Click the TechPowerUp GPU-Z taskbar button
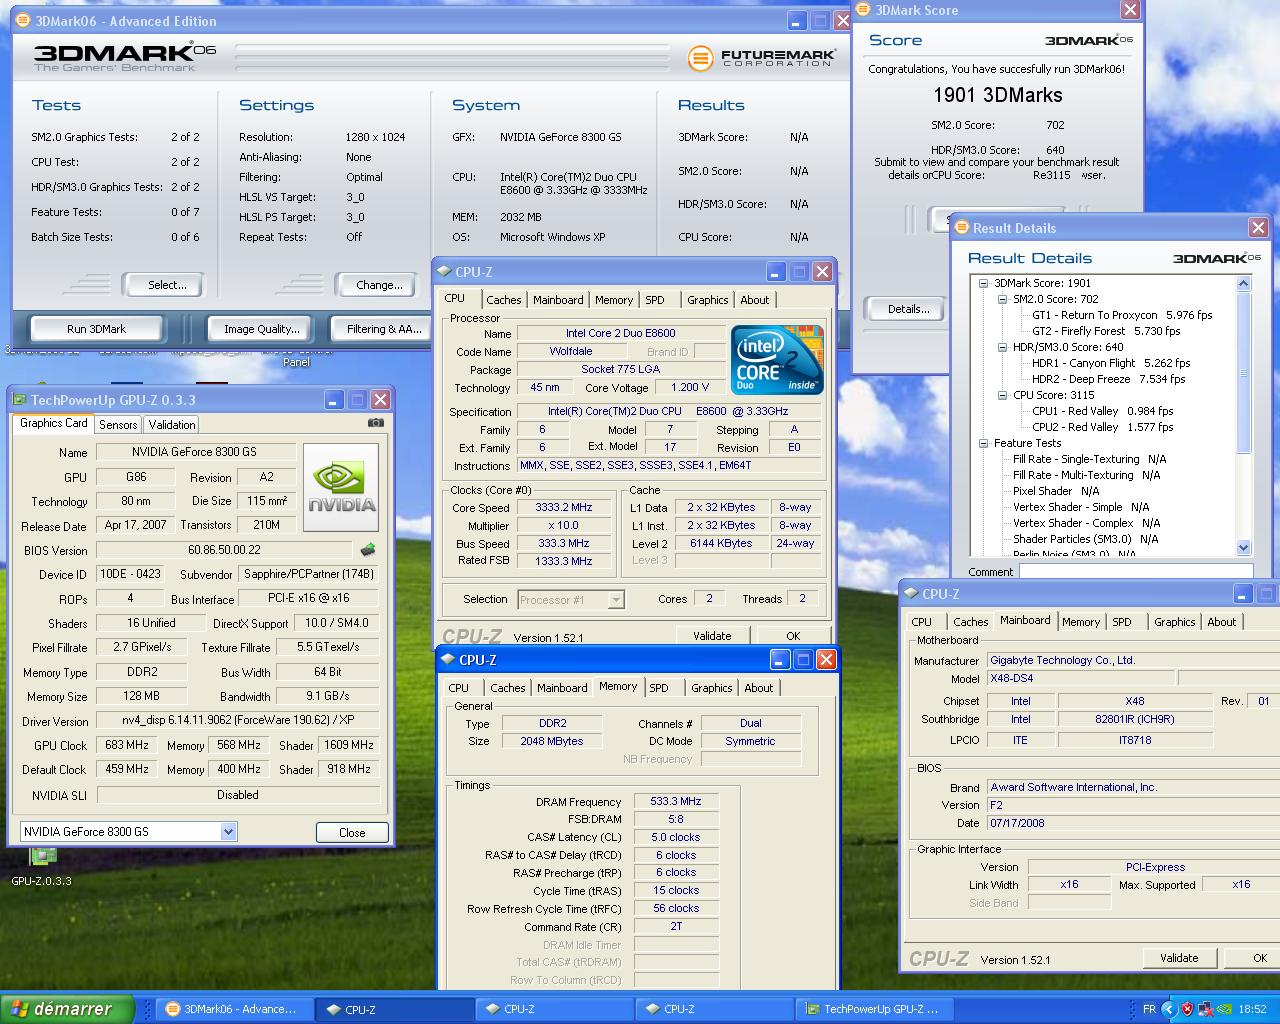This screenshot has height=1024, width=1280. (874, 1009)
